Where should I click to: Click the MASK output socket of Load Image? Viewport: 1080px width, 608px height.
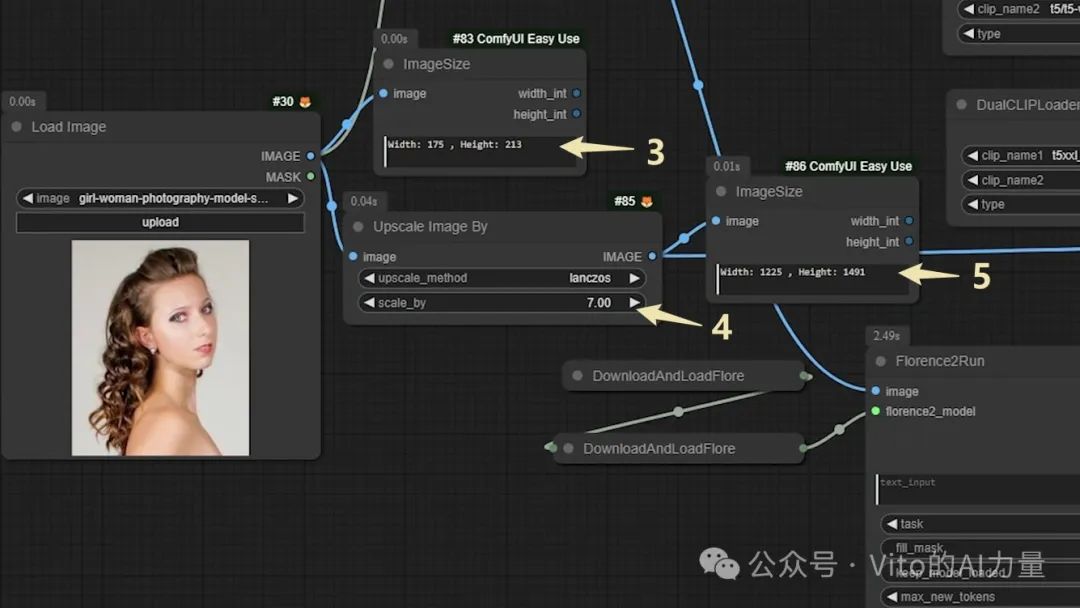point(311,177)
